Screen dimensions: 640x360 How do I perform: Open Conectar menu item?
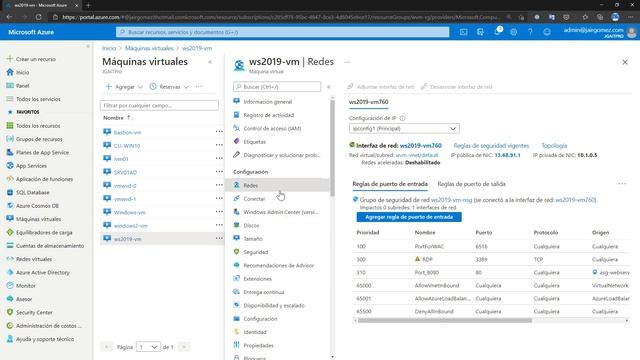[x=254, y=199]
